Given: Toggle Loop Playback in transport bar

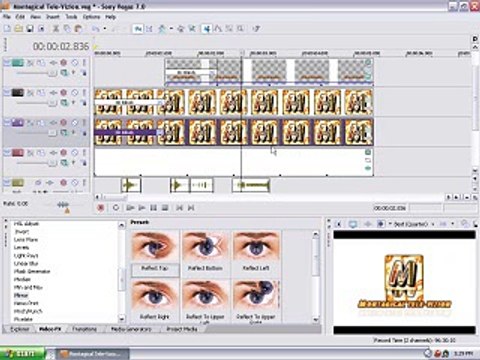Looking at the screenshot, I should pos(116,208).
